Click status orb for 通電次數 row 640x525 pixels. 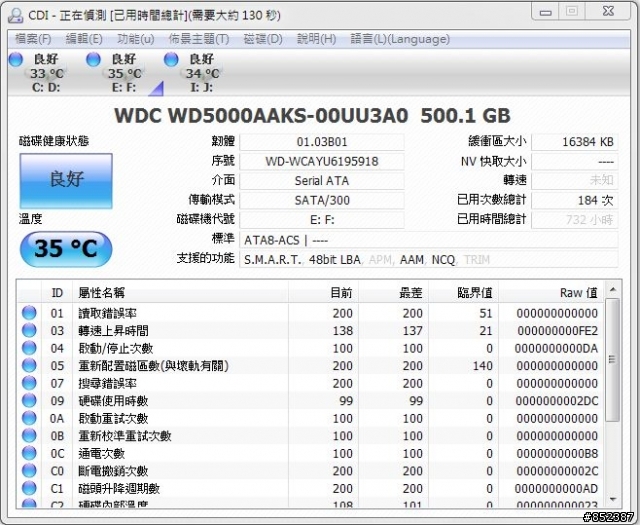(x=29, y=453)
